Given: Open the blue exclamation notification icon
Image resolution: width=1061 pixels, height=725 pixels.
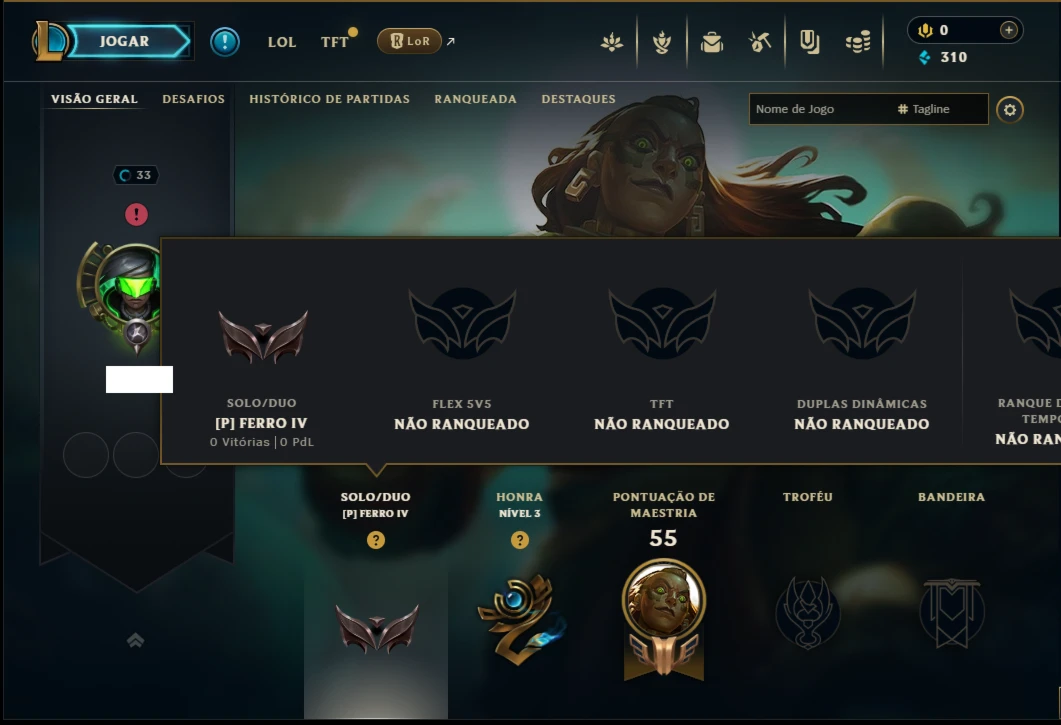Looking at the screenshot, I should (x=225, y=42).
